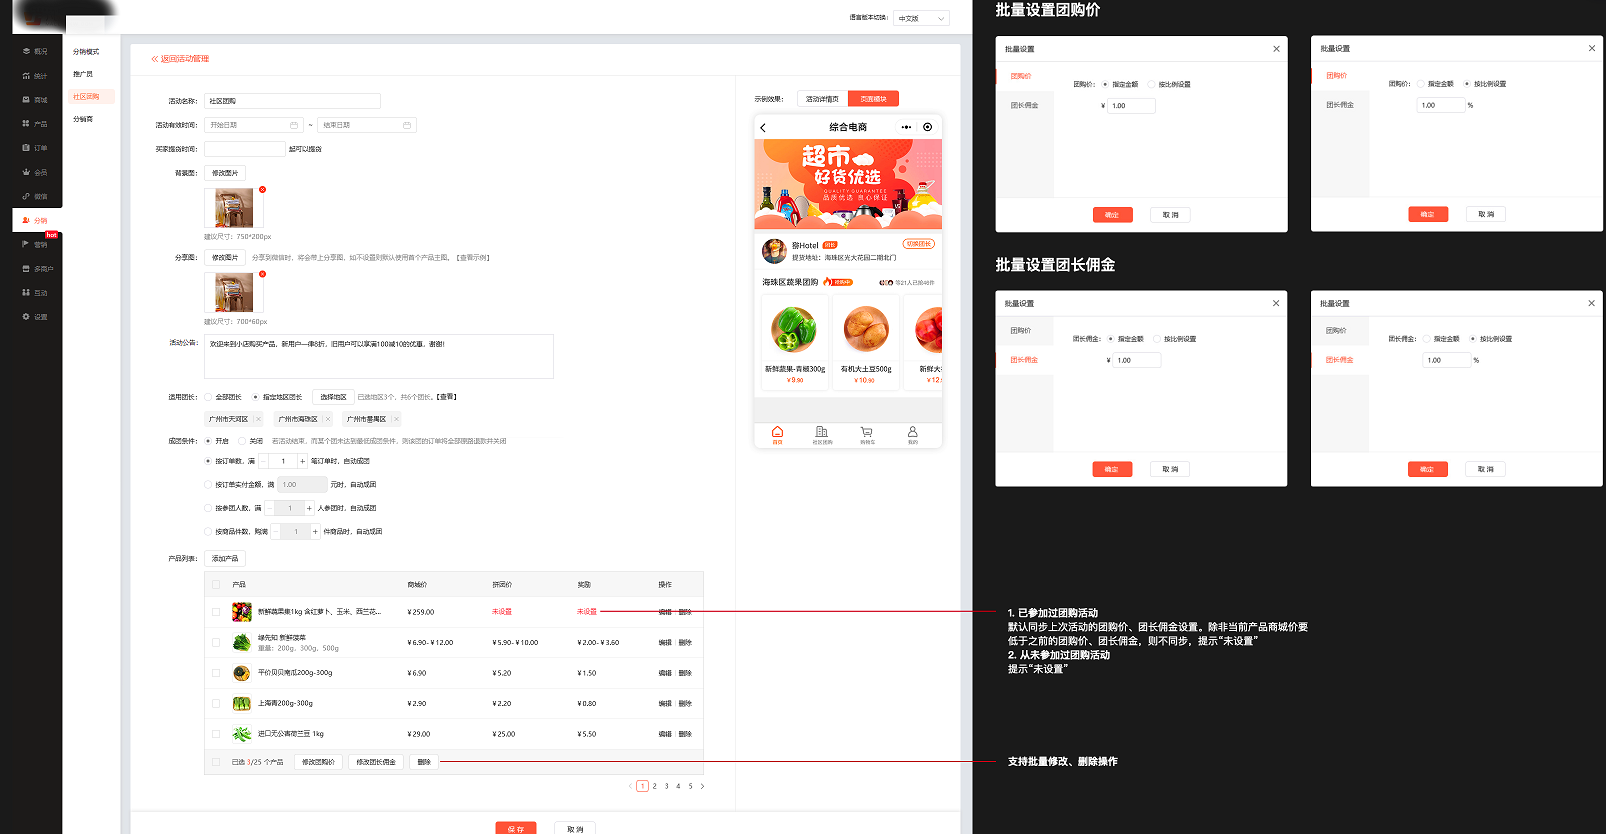The height and width of the screenshot is (834, 1606).
Task: Remove the 广州市天河区 region tag
Action: pos(258,419)
